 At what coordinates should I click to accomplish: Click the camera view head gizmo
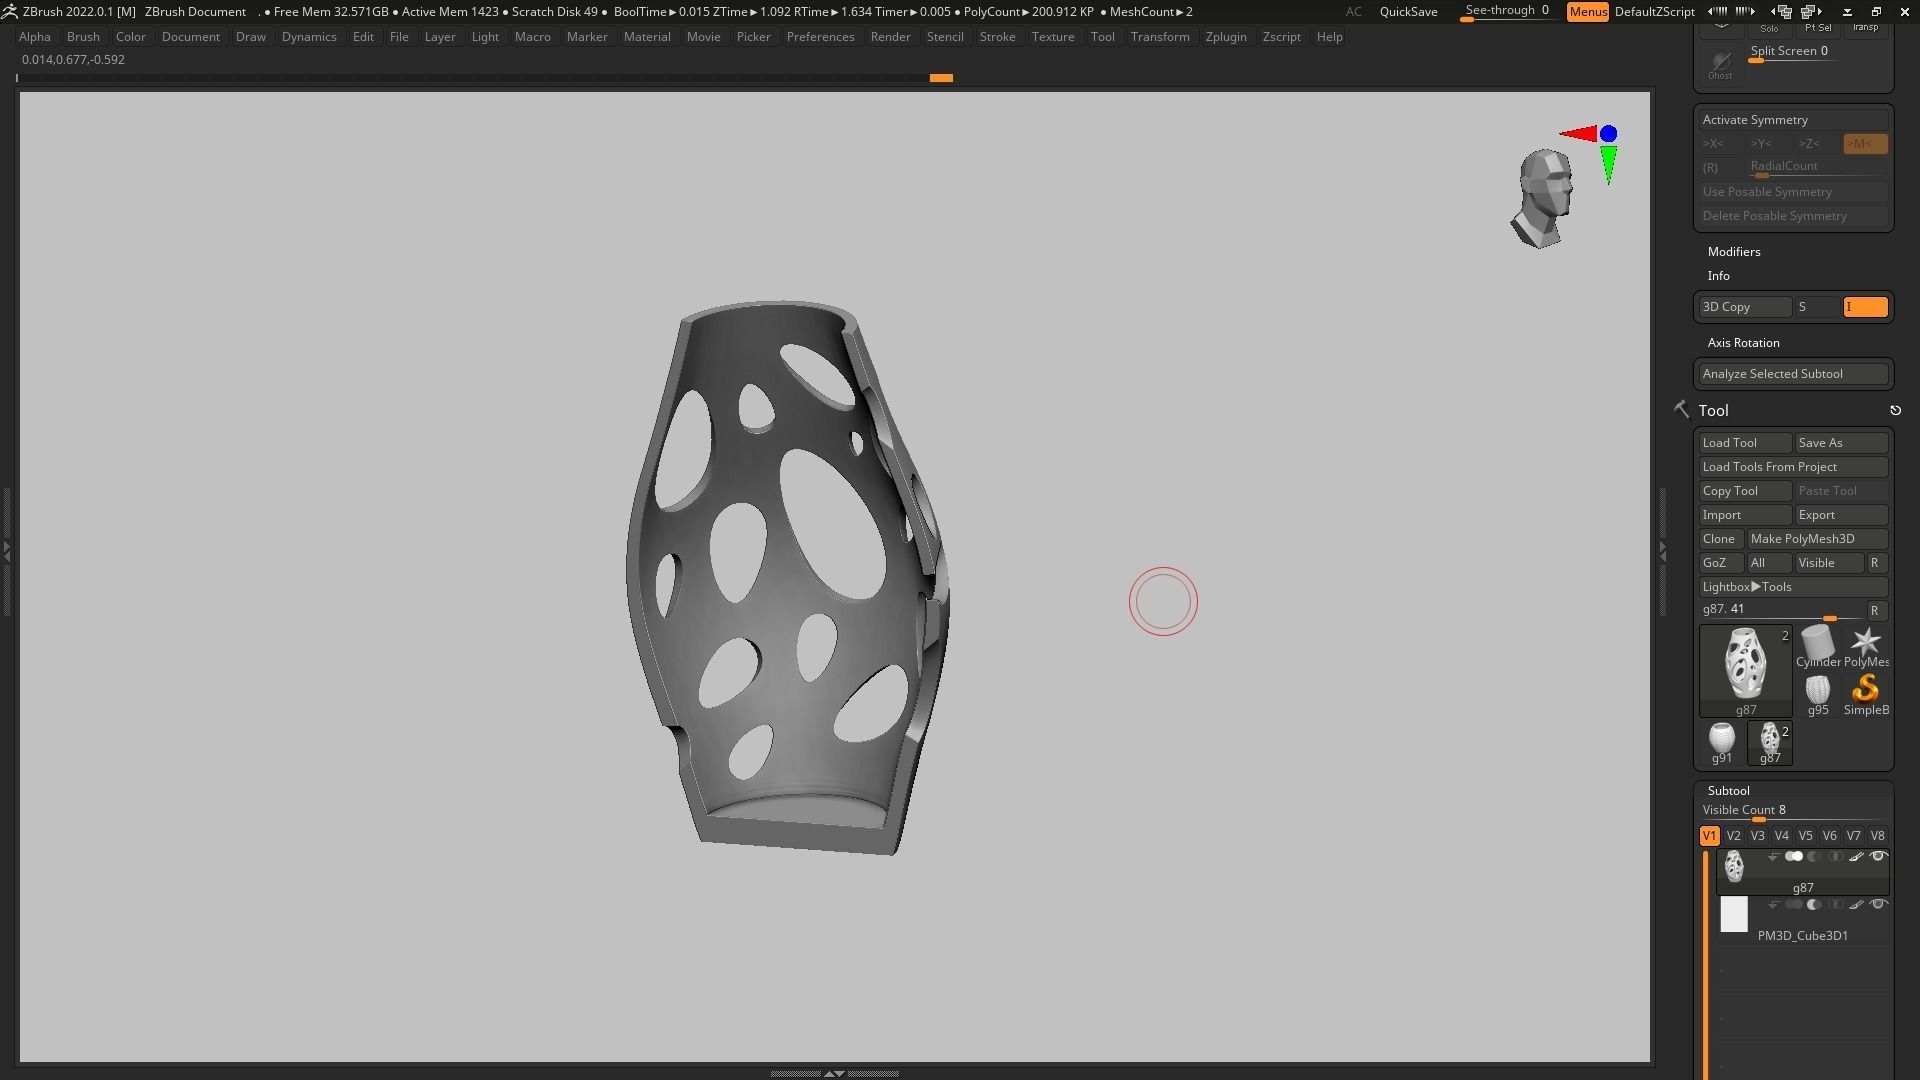(1543, 198)
